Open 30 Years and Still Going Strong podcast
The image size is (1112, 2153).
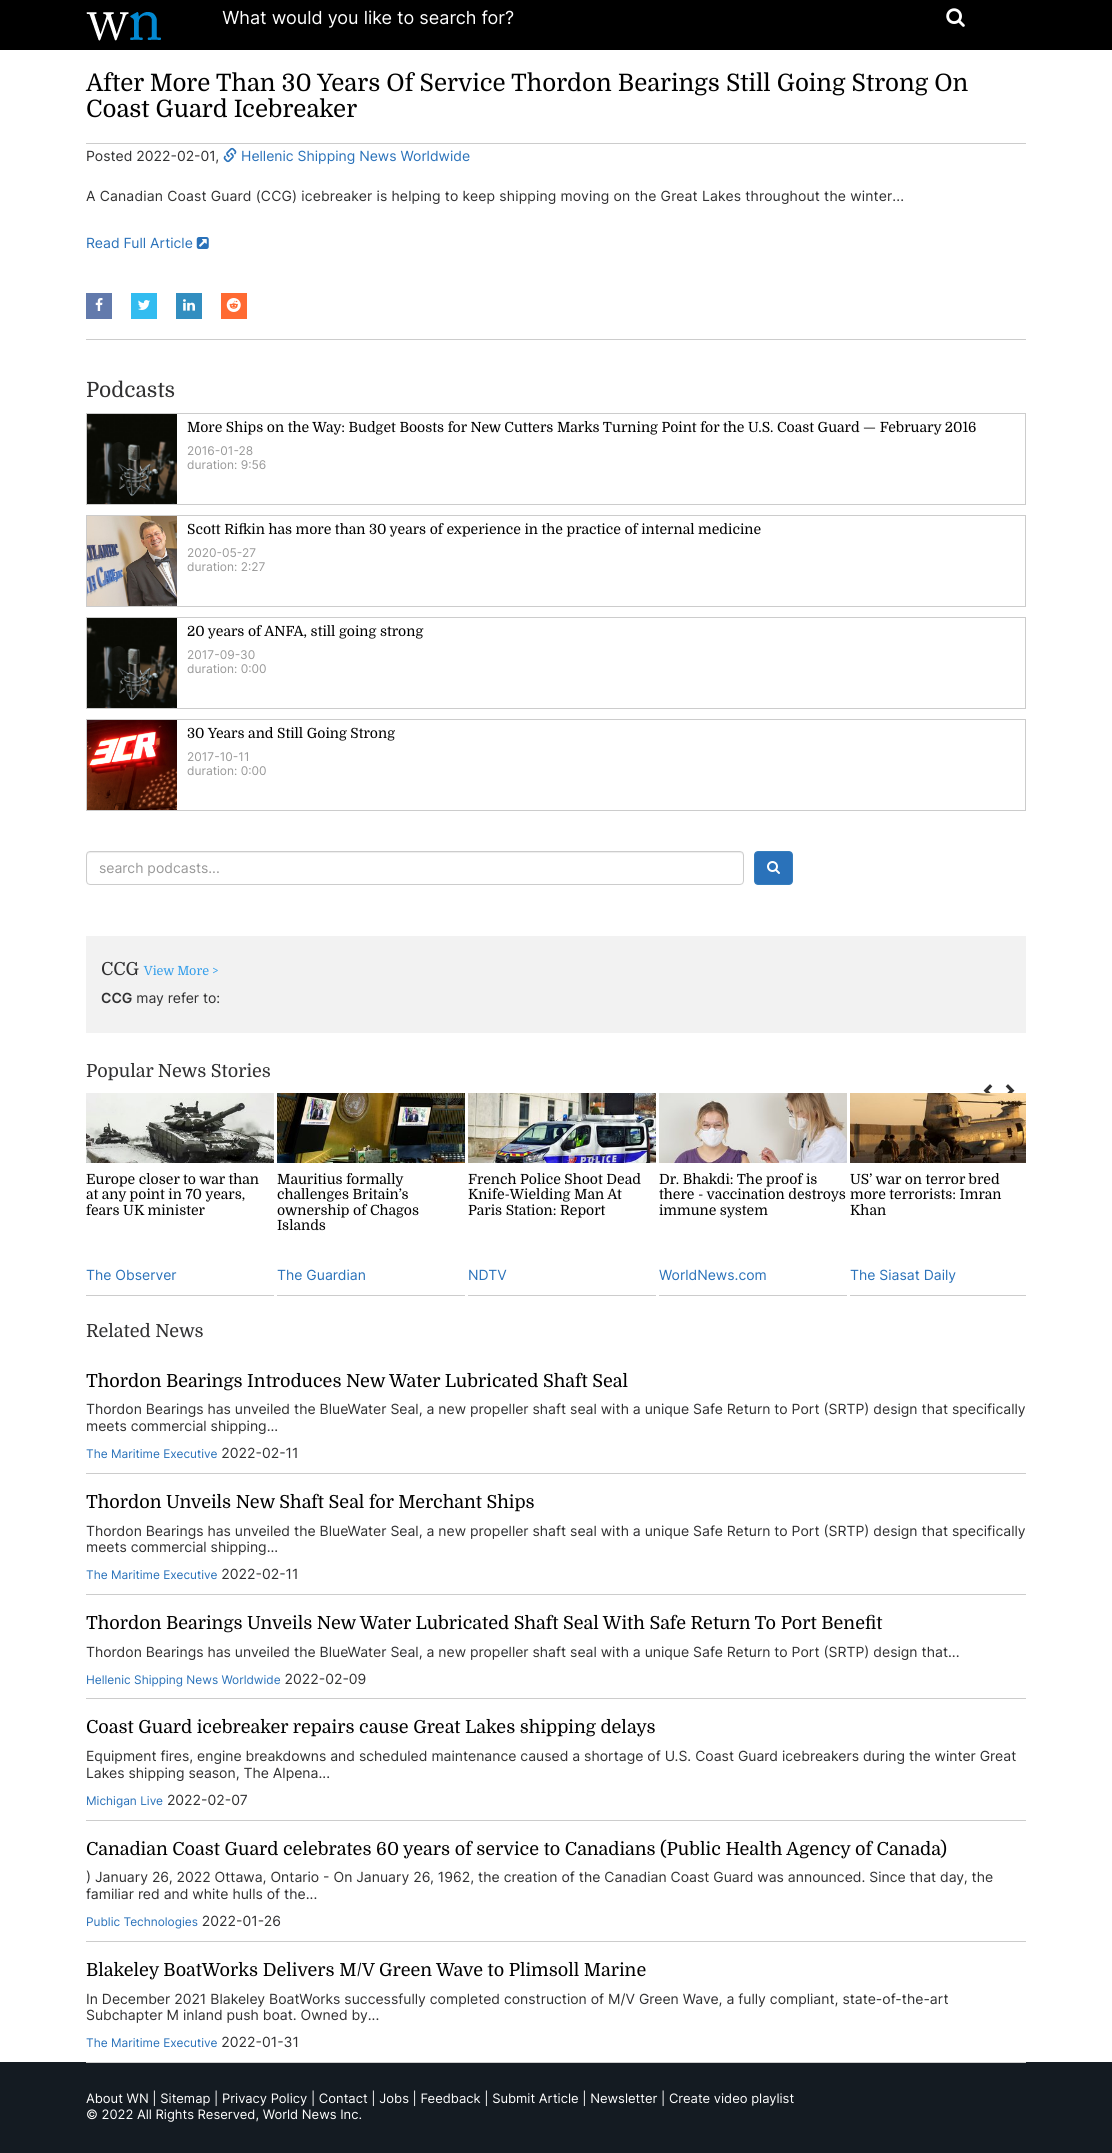point(291,733)
